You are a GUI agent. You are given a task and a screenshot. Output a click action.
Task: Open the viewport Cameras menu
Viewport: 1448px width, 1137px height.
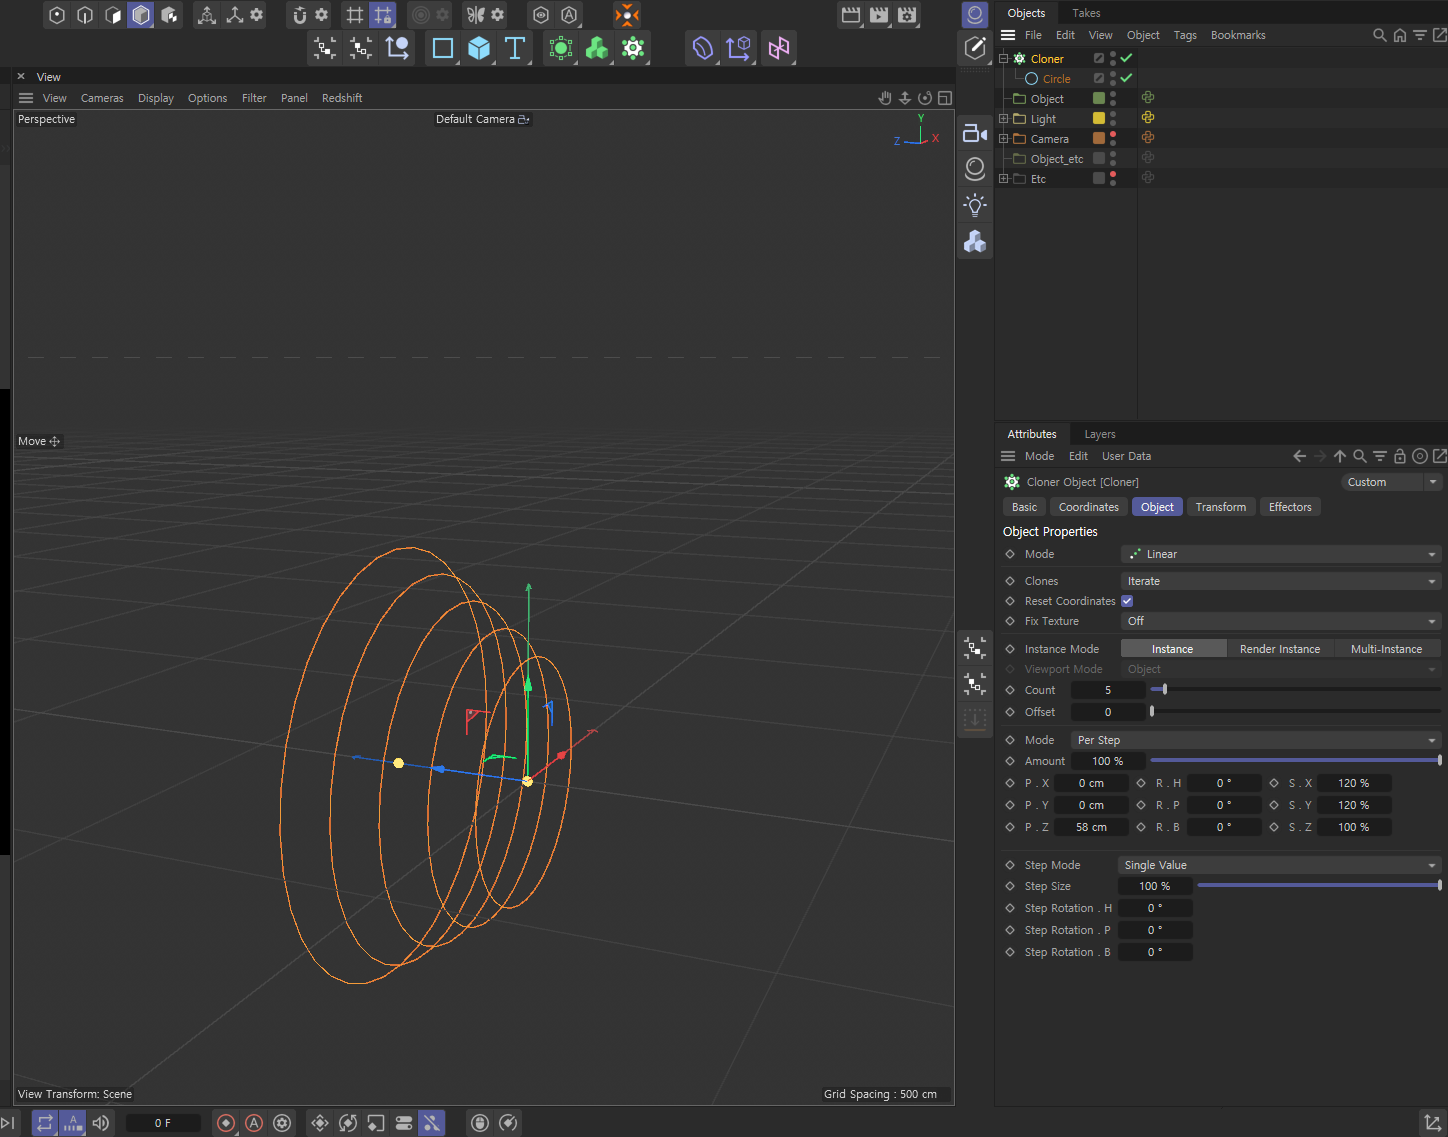(x=102, y=98)
